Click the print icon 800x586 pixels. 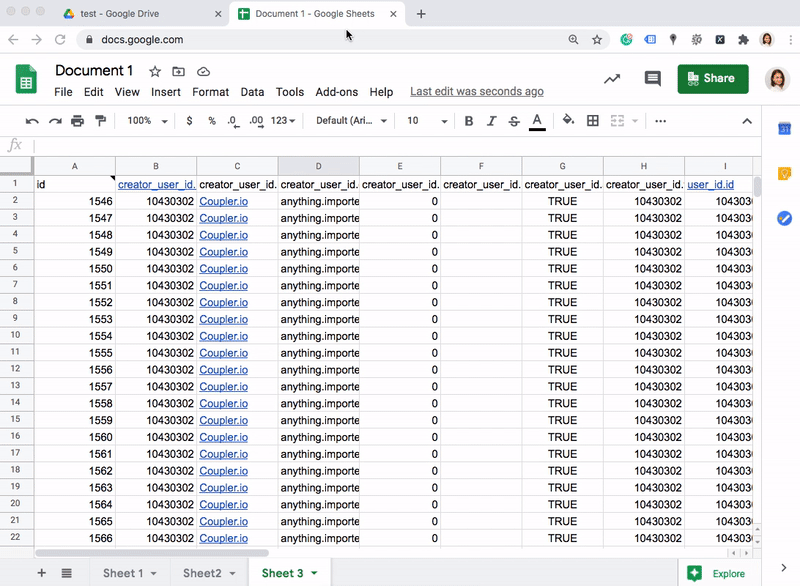coord(77,121)
